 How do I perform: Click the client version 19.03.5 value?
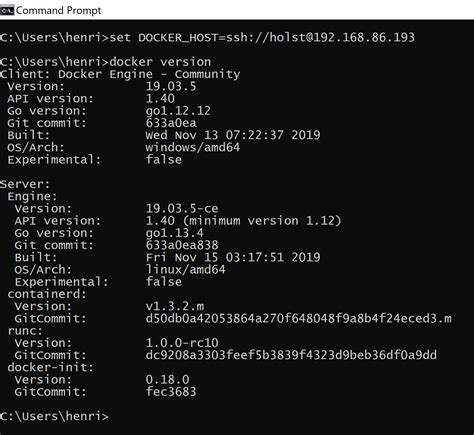tap(171, 86)
